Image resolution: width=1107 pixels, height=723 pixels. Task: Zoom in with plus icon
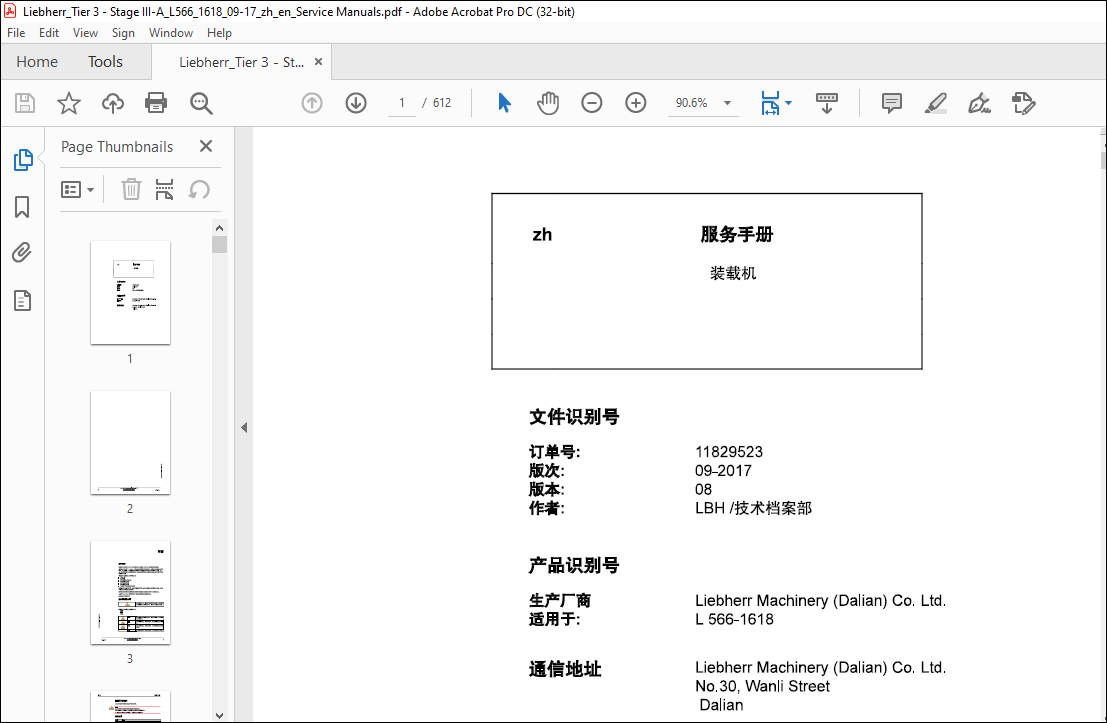point(635,103)
